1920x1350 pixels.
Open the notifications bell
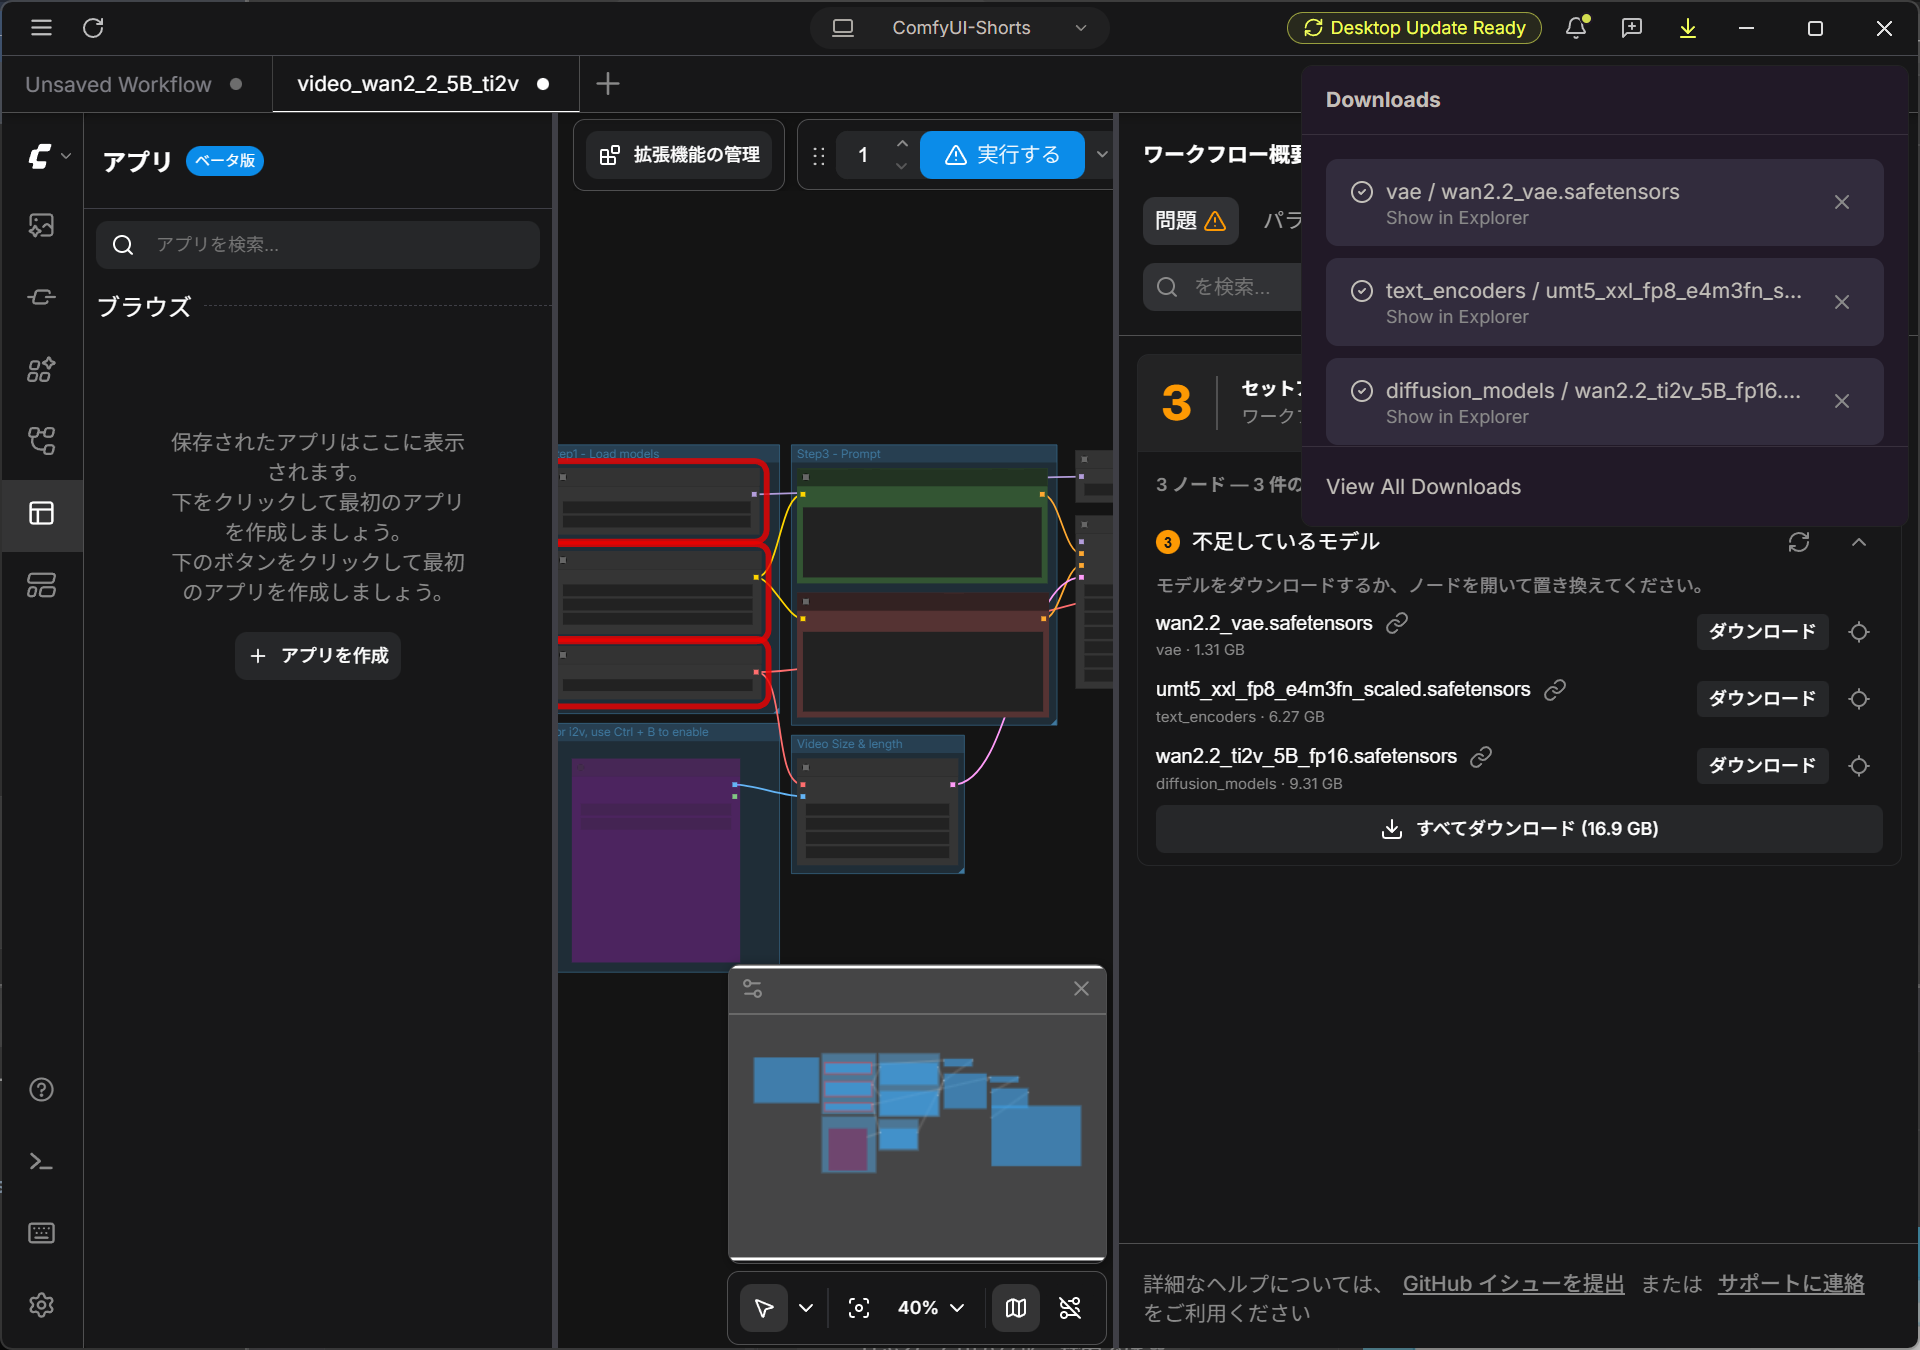pyautogui.click(x=1576, y=28)
